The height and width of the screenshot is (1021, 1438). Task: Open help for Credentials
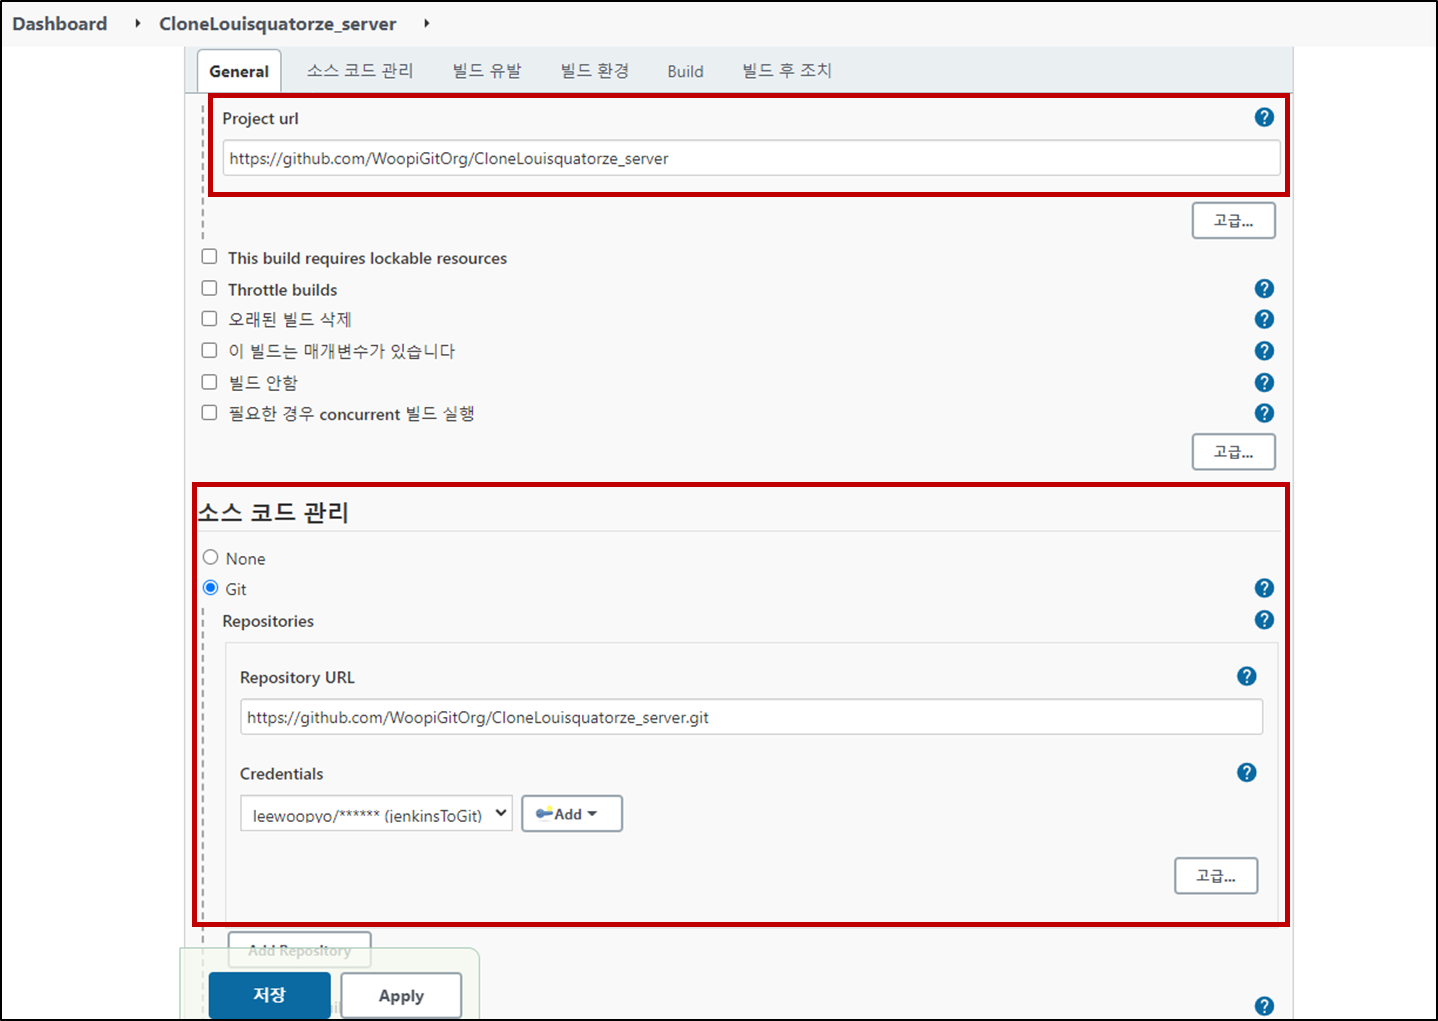click(x=1246, y=772)
